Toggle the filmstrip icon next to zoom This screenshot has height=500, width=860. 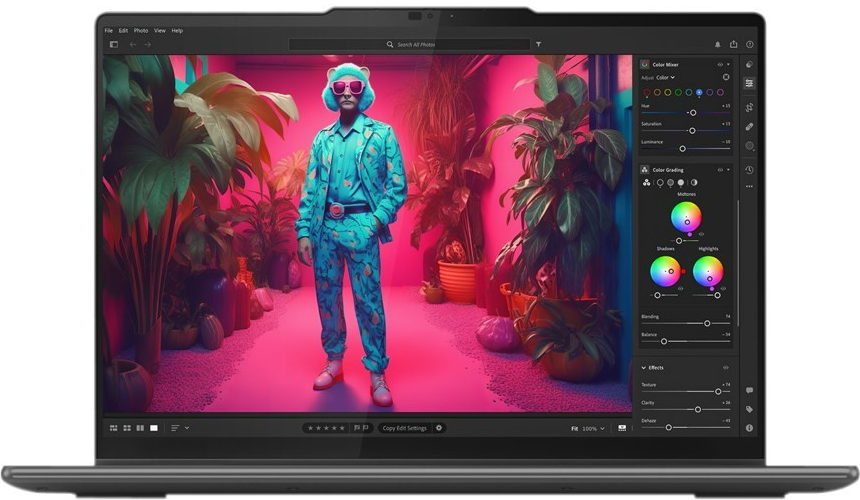622,428
